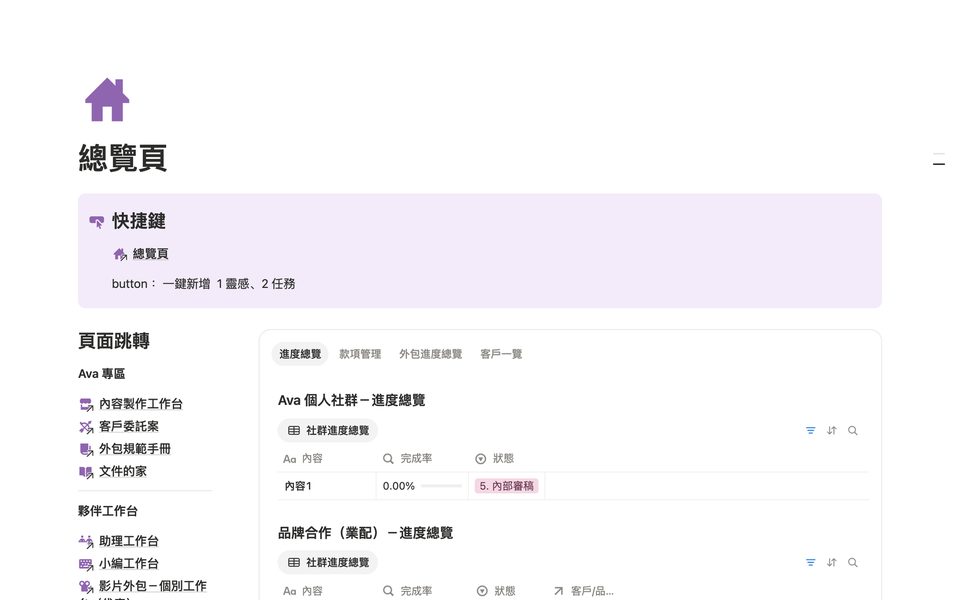Click the icon next to 客戶委託案
The height and width of the screenshot is (600, 960).
coord(86,427)
